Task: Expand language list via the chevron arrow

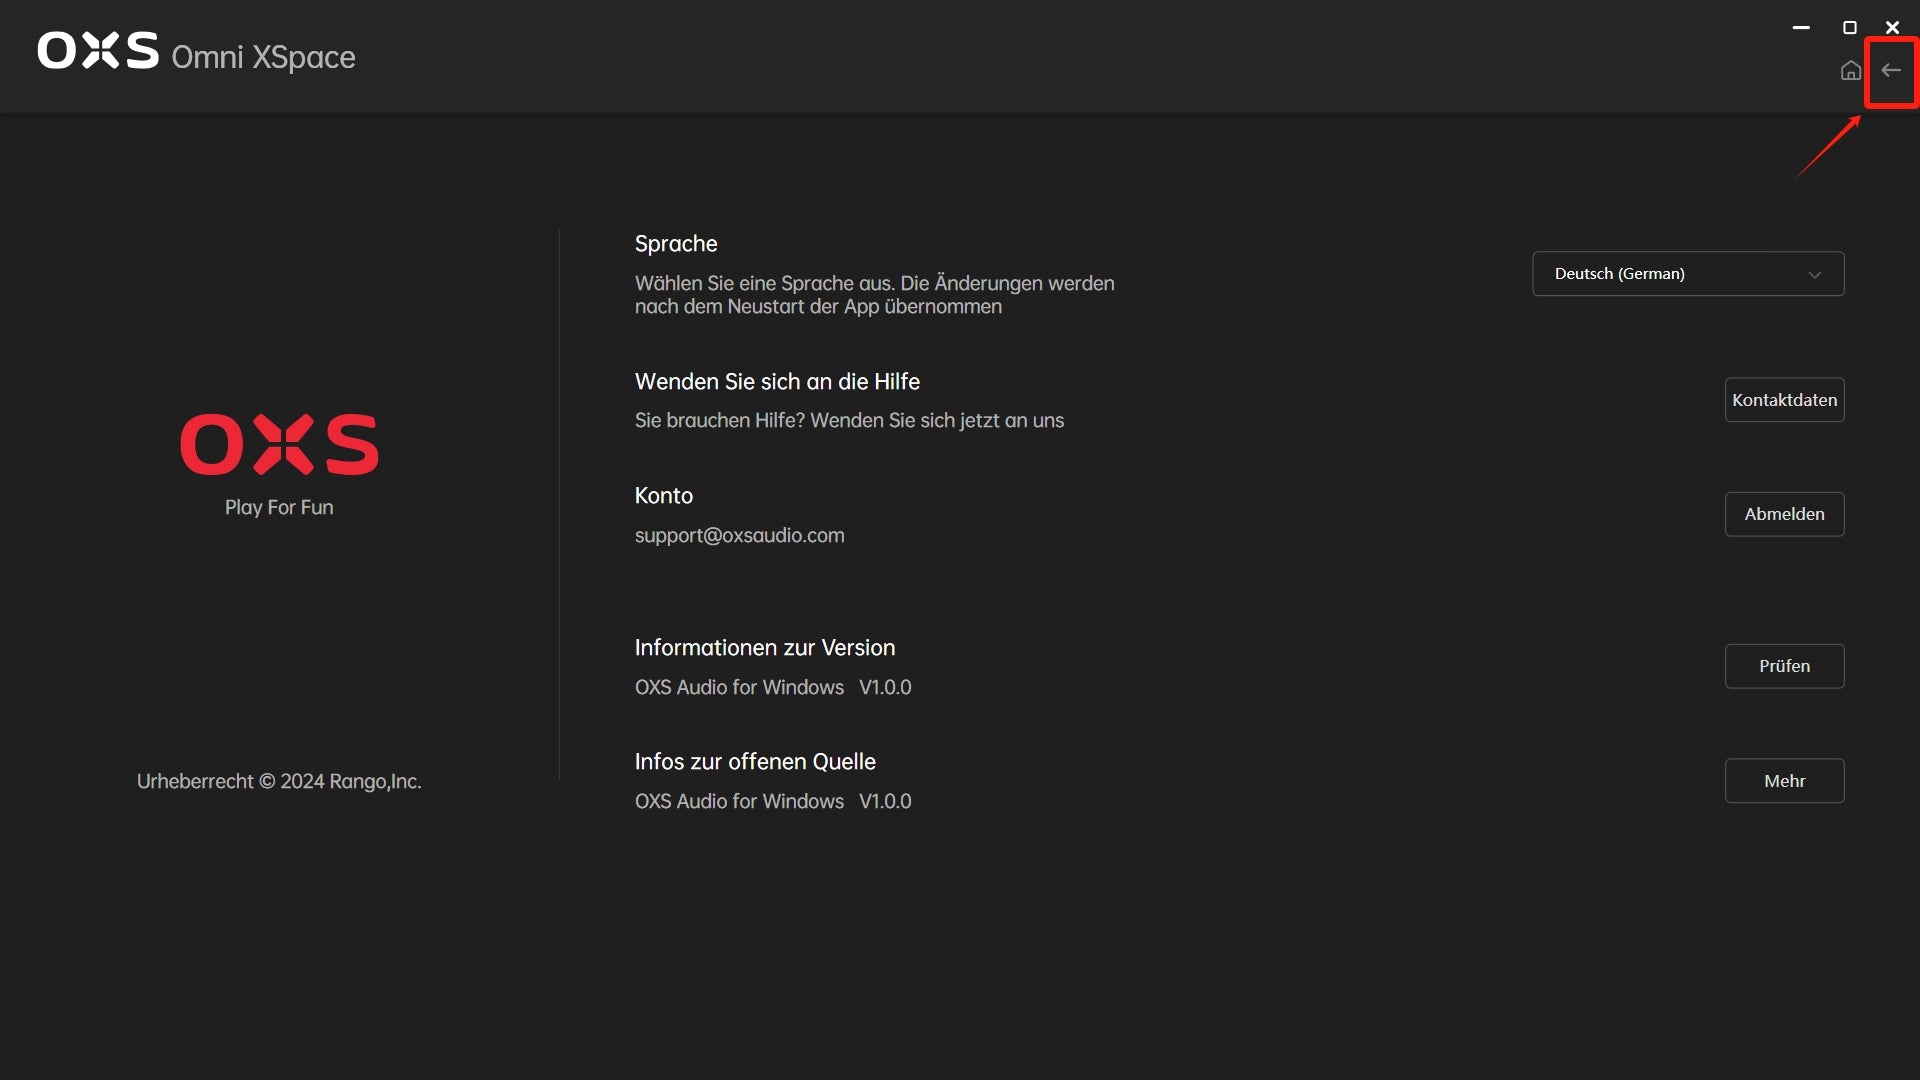Action: pyautogui.click(x=1814, y=275)
